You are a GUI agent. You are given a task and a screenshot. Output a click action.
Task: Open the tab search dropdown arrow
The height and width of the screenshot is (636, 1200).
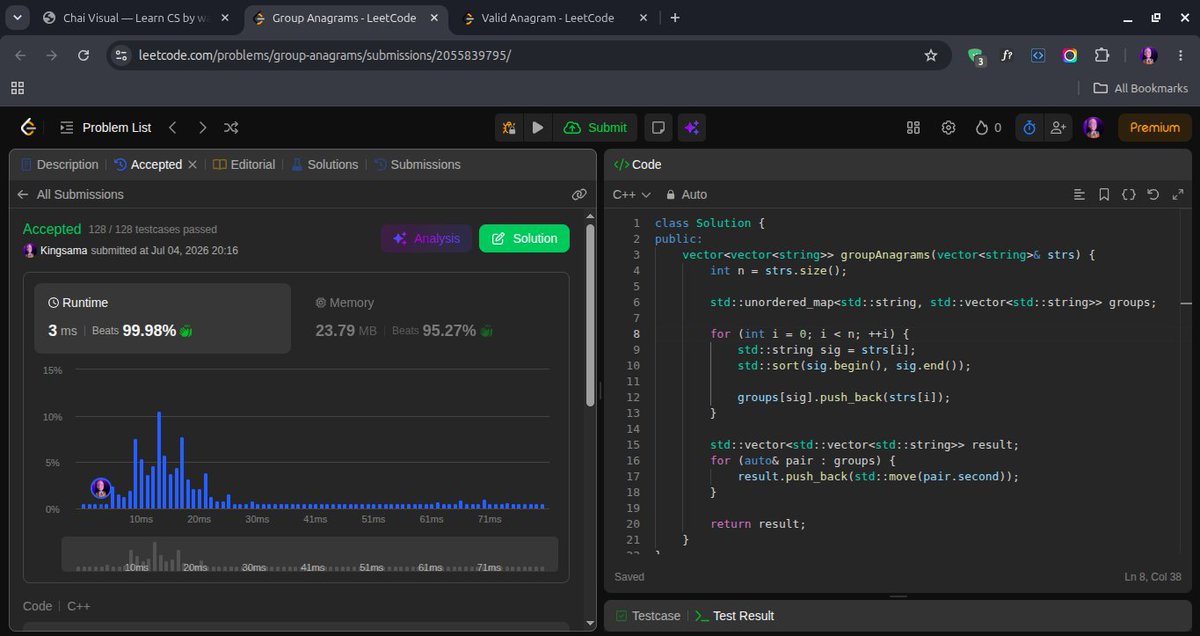click(17, 18)
